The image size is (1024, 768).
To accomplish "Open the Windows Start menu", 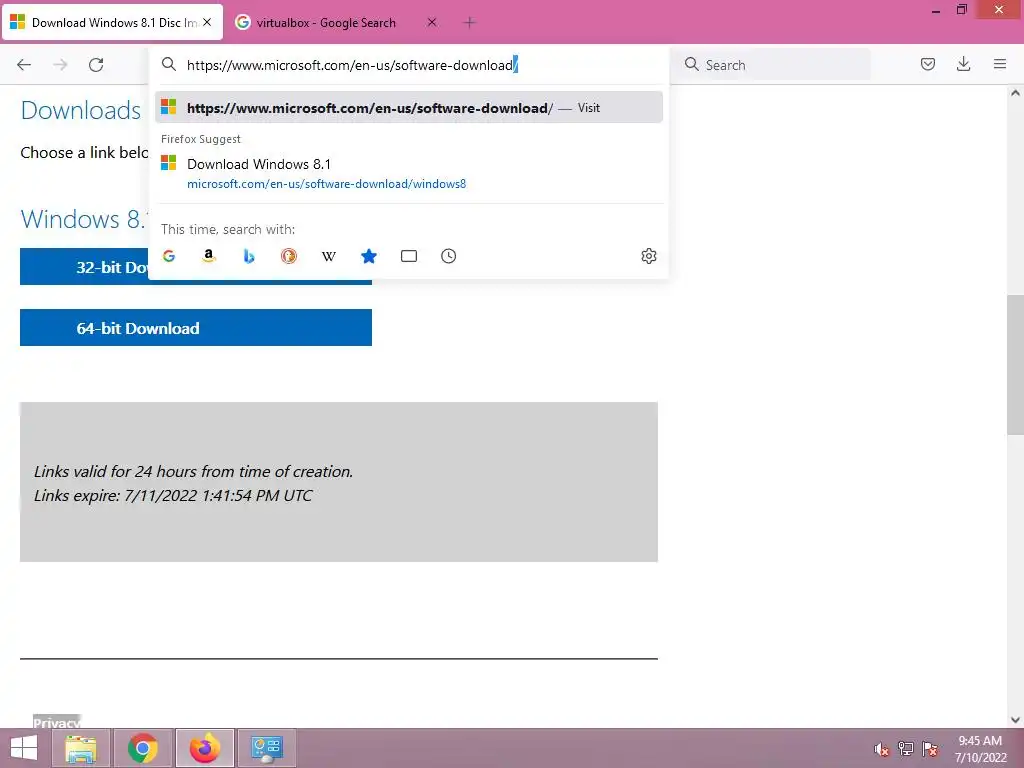I will 24,748.
